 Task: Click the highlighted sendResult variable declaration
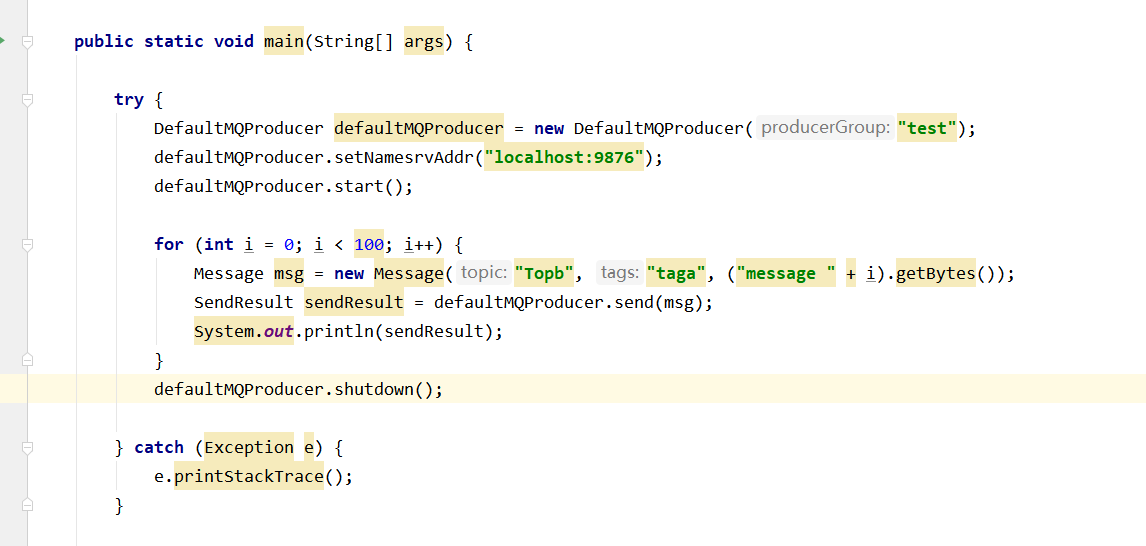point(354,303)
